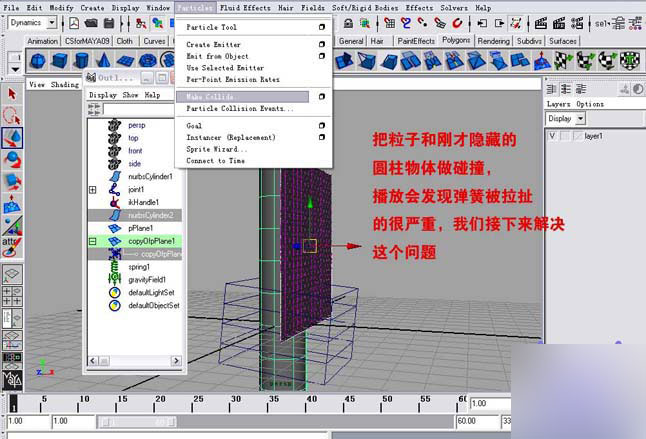
Task: Activate the Lasso select tool
Action: coord(12,116)
